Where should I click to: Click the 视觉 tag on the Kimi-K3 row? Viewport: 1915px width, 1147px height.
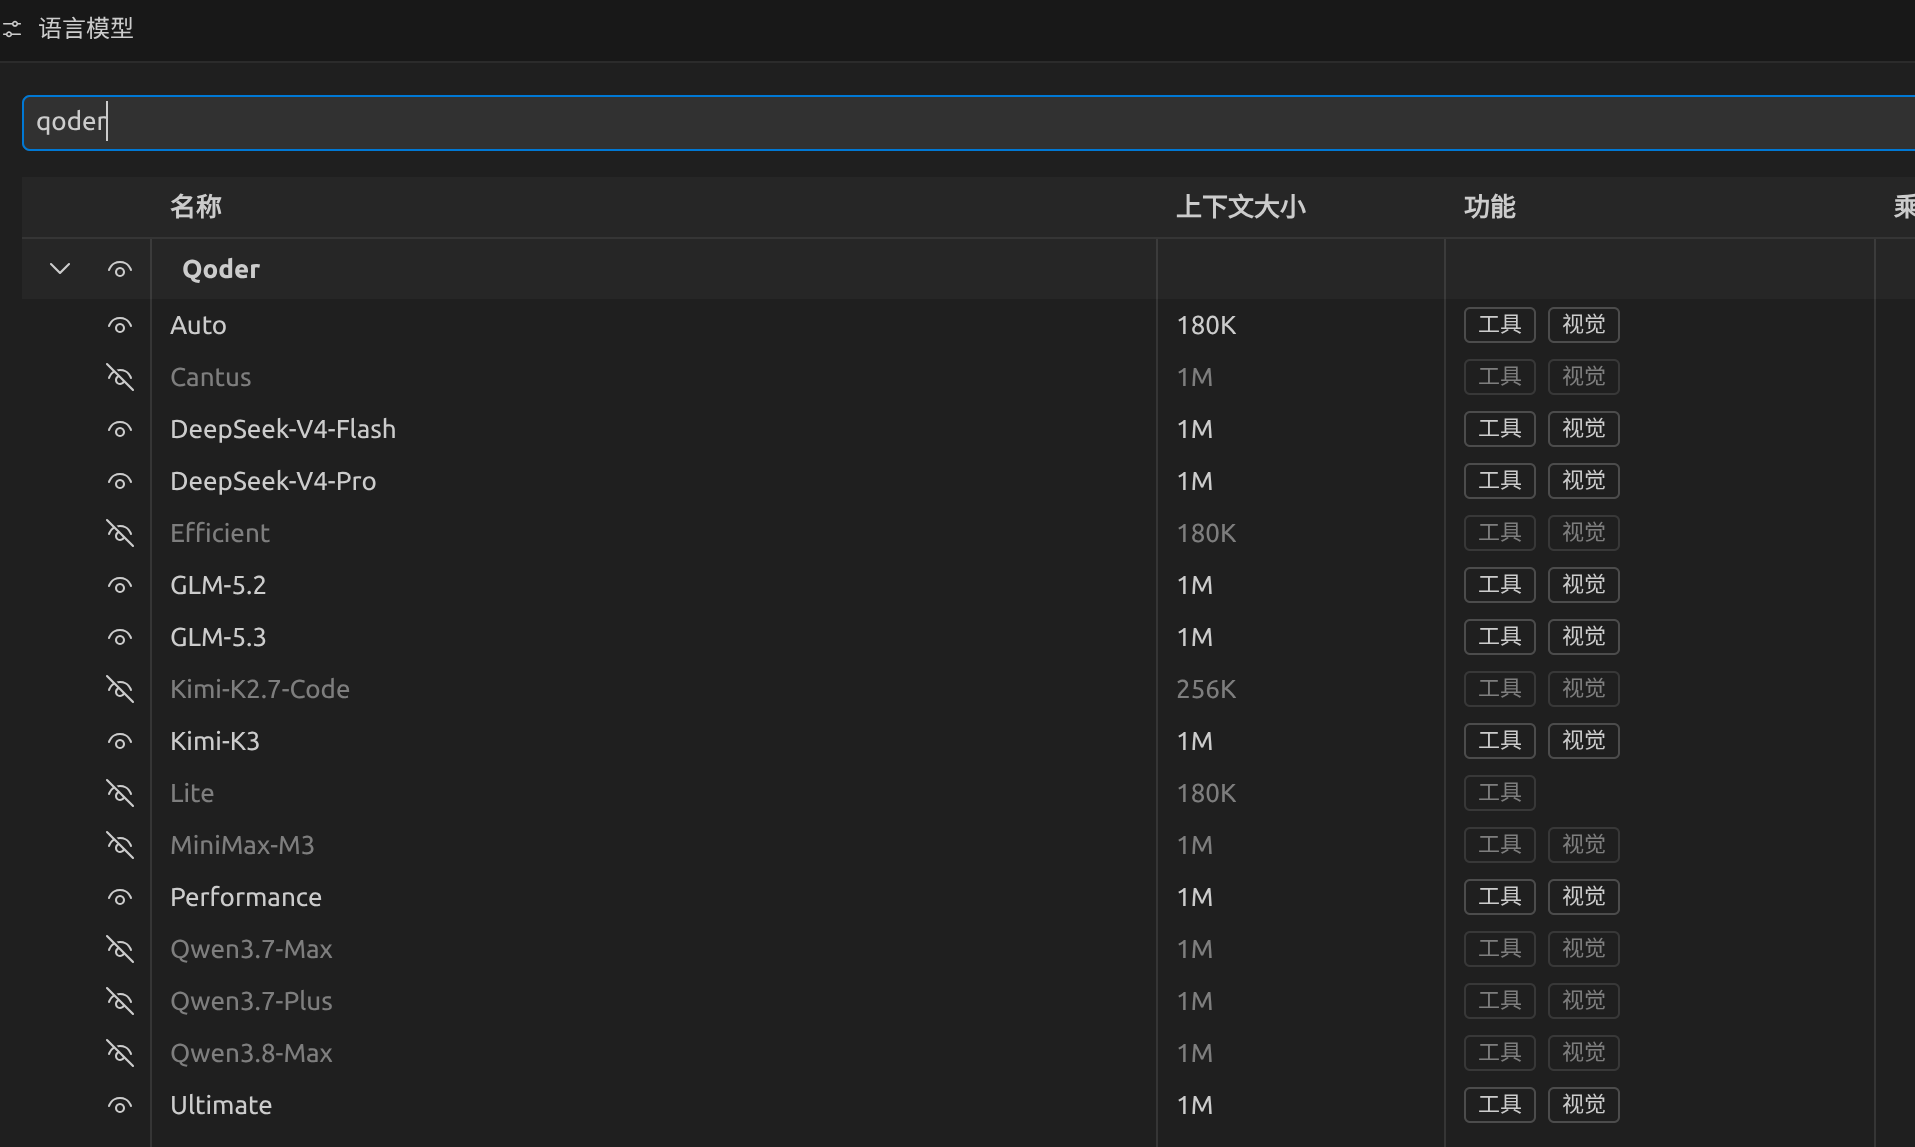pos(1584,741)
